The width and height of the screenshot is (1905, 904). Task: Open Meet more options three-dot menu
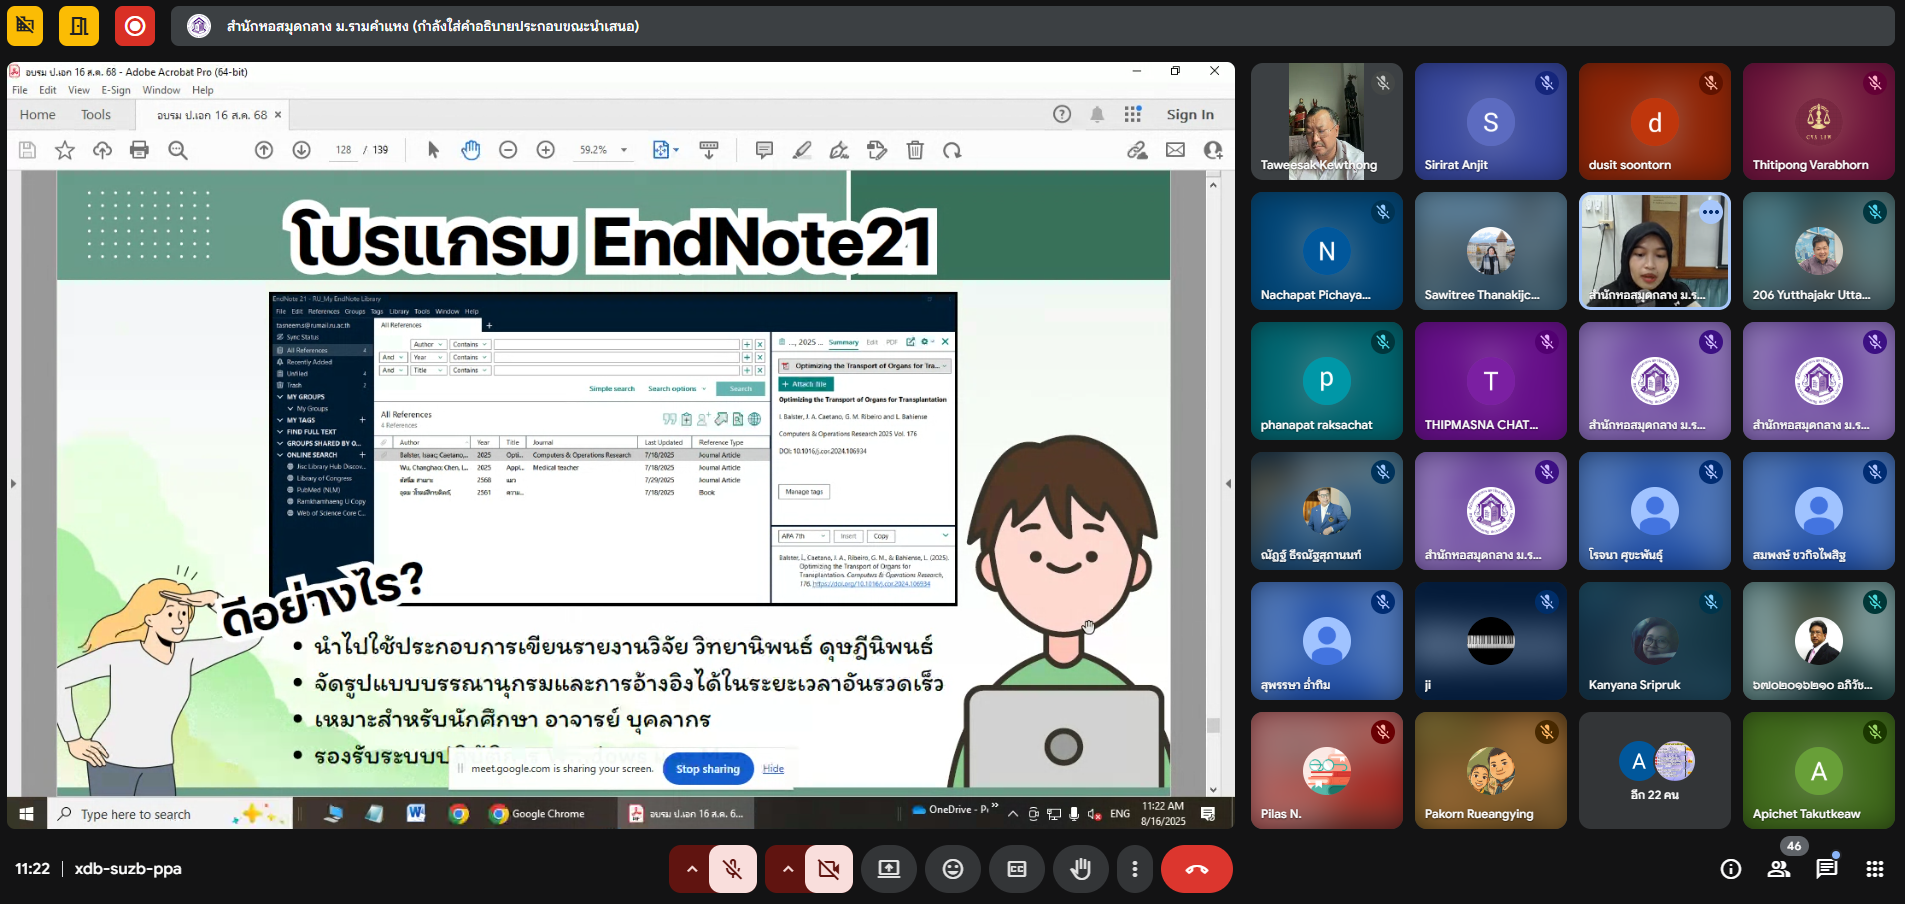[x=1134, y=869]
